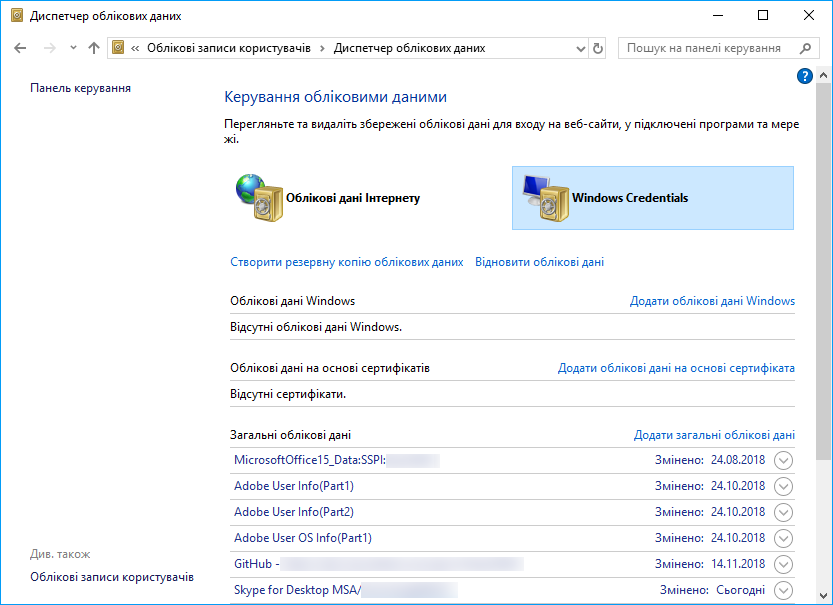
Task: Expand the MicrosoftOffice15_Data:SSPI credential entry
Action: [x=783, y=460]
